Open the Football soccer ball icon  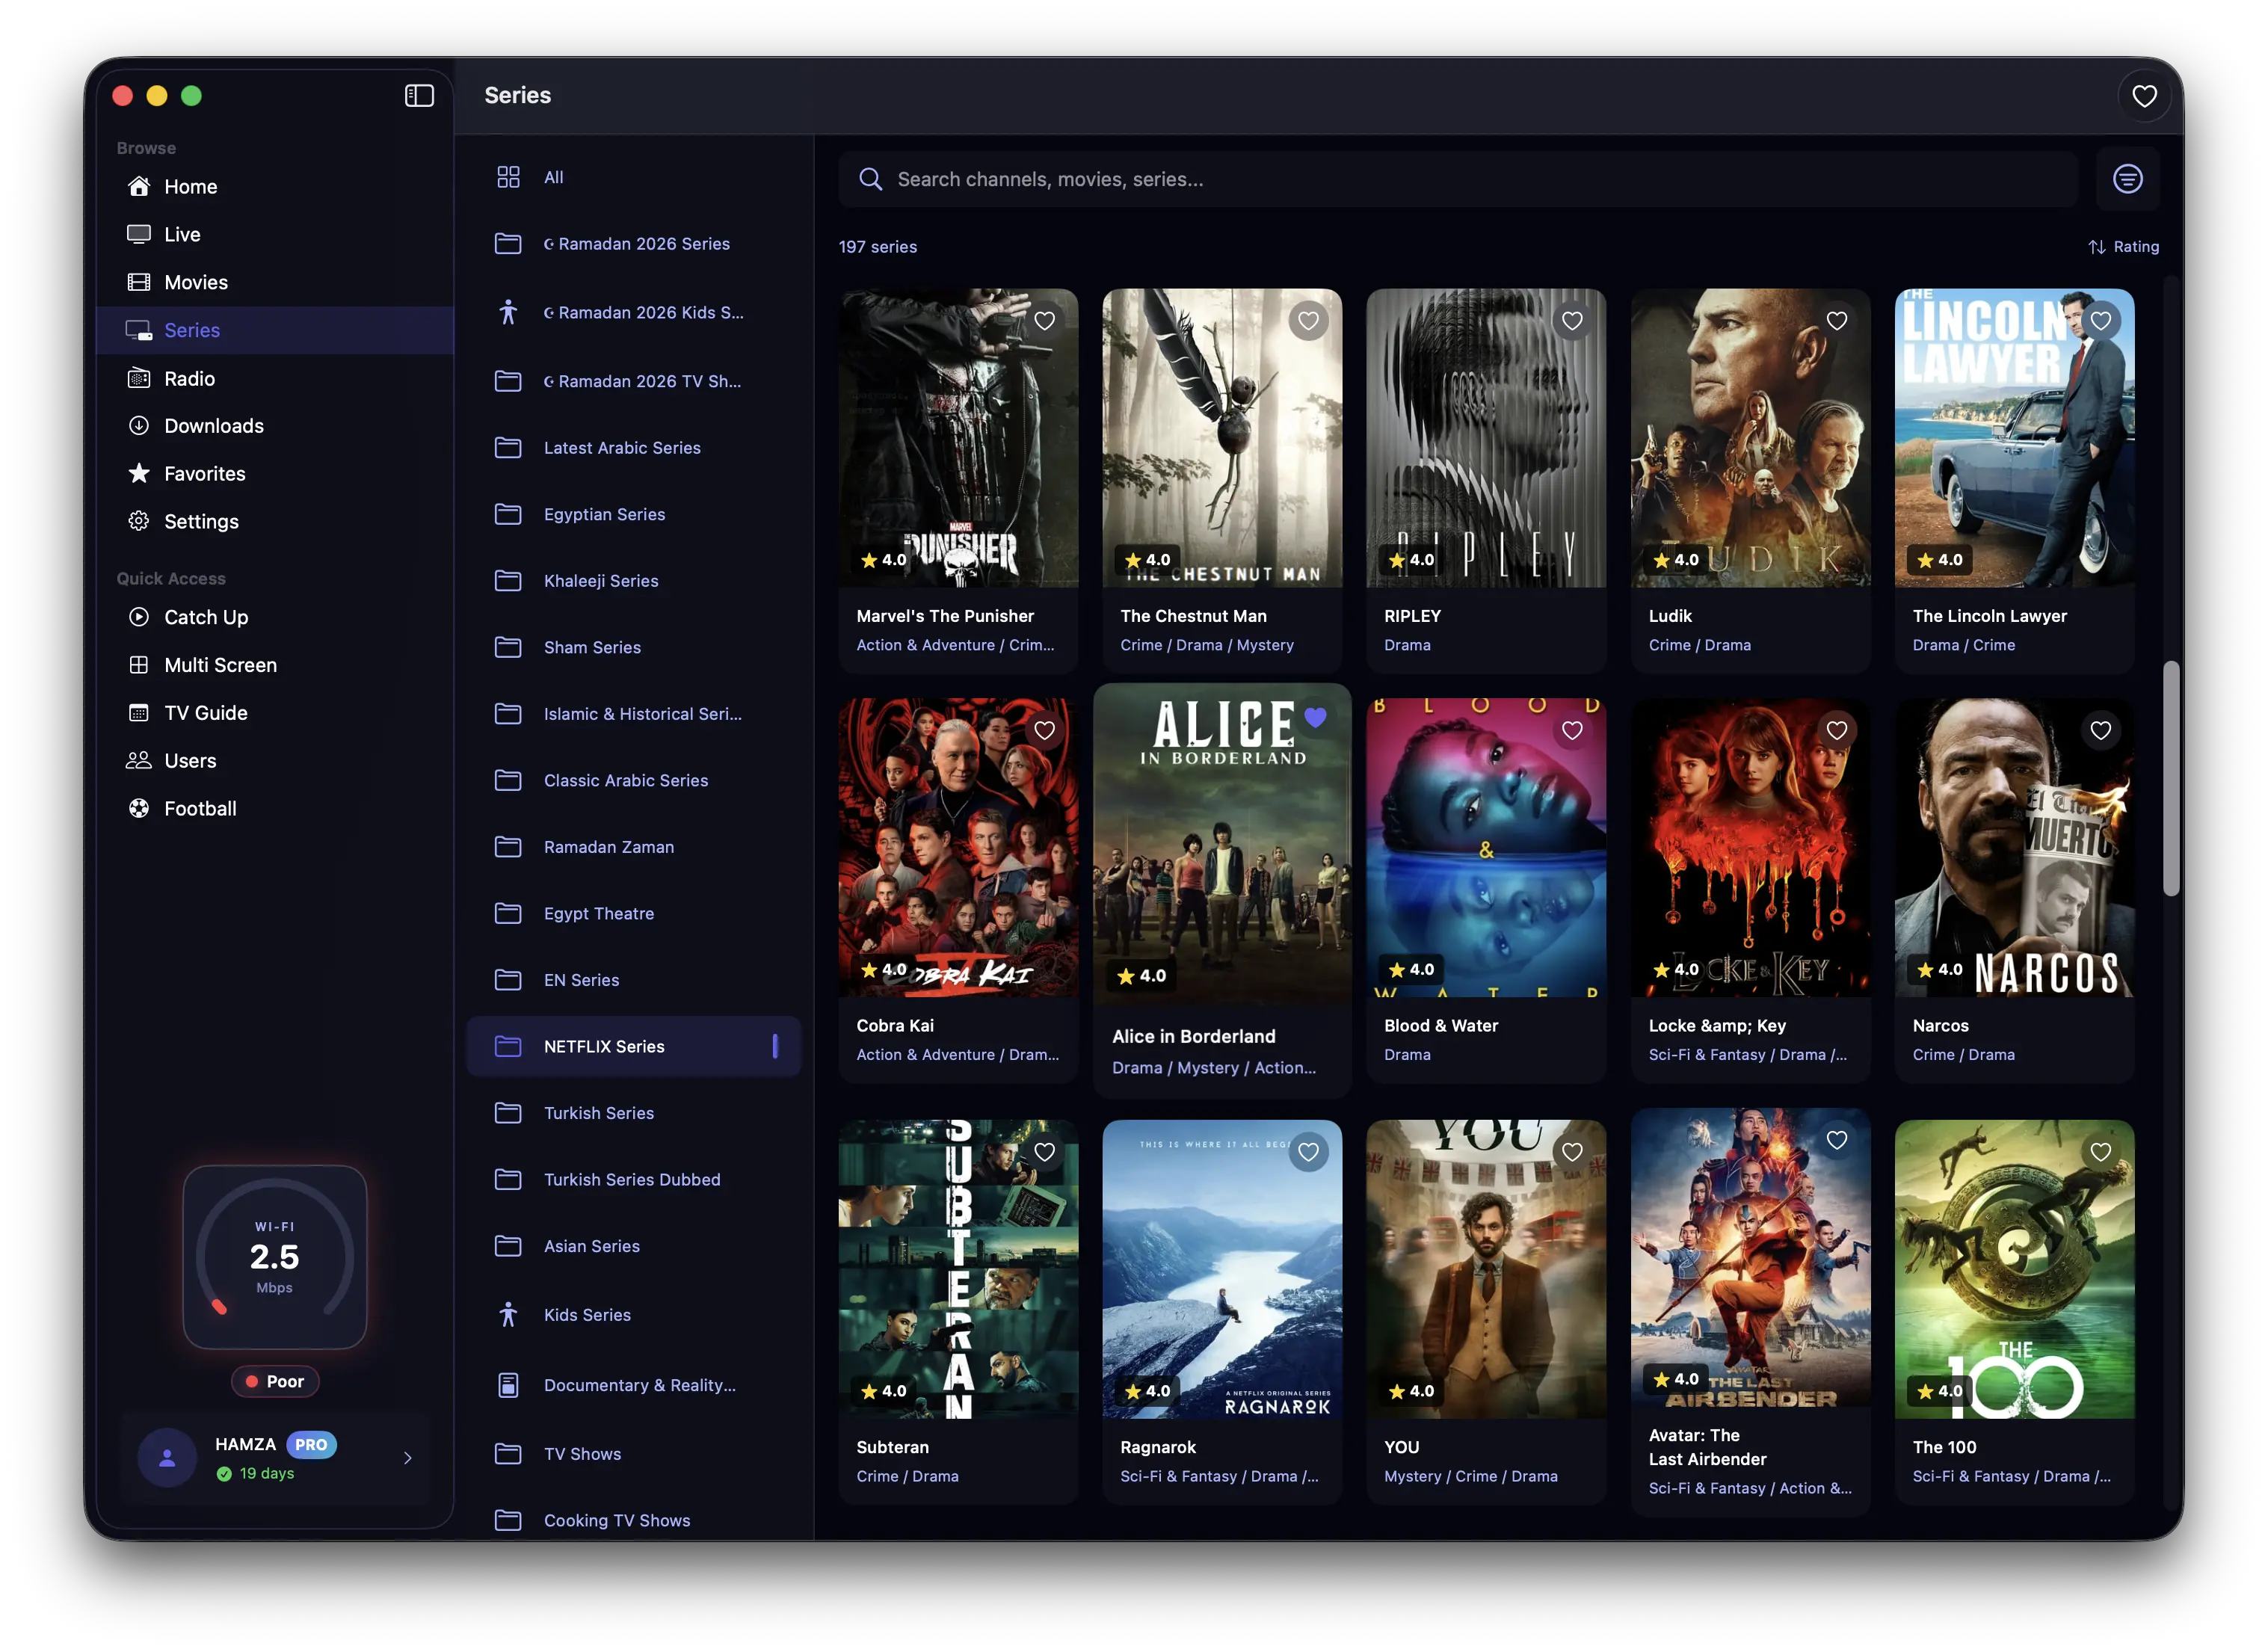[x=139, y=808]
